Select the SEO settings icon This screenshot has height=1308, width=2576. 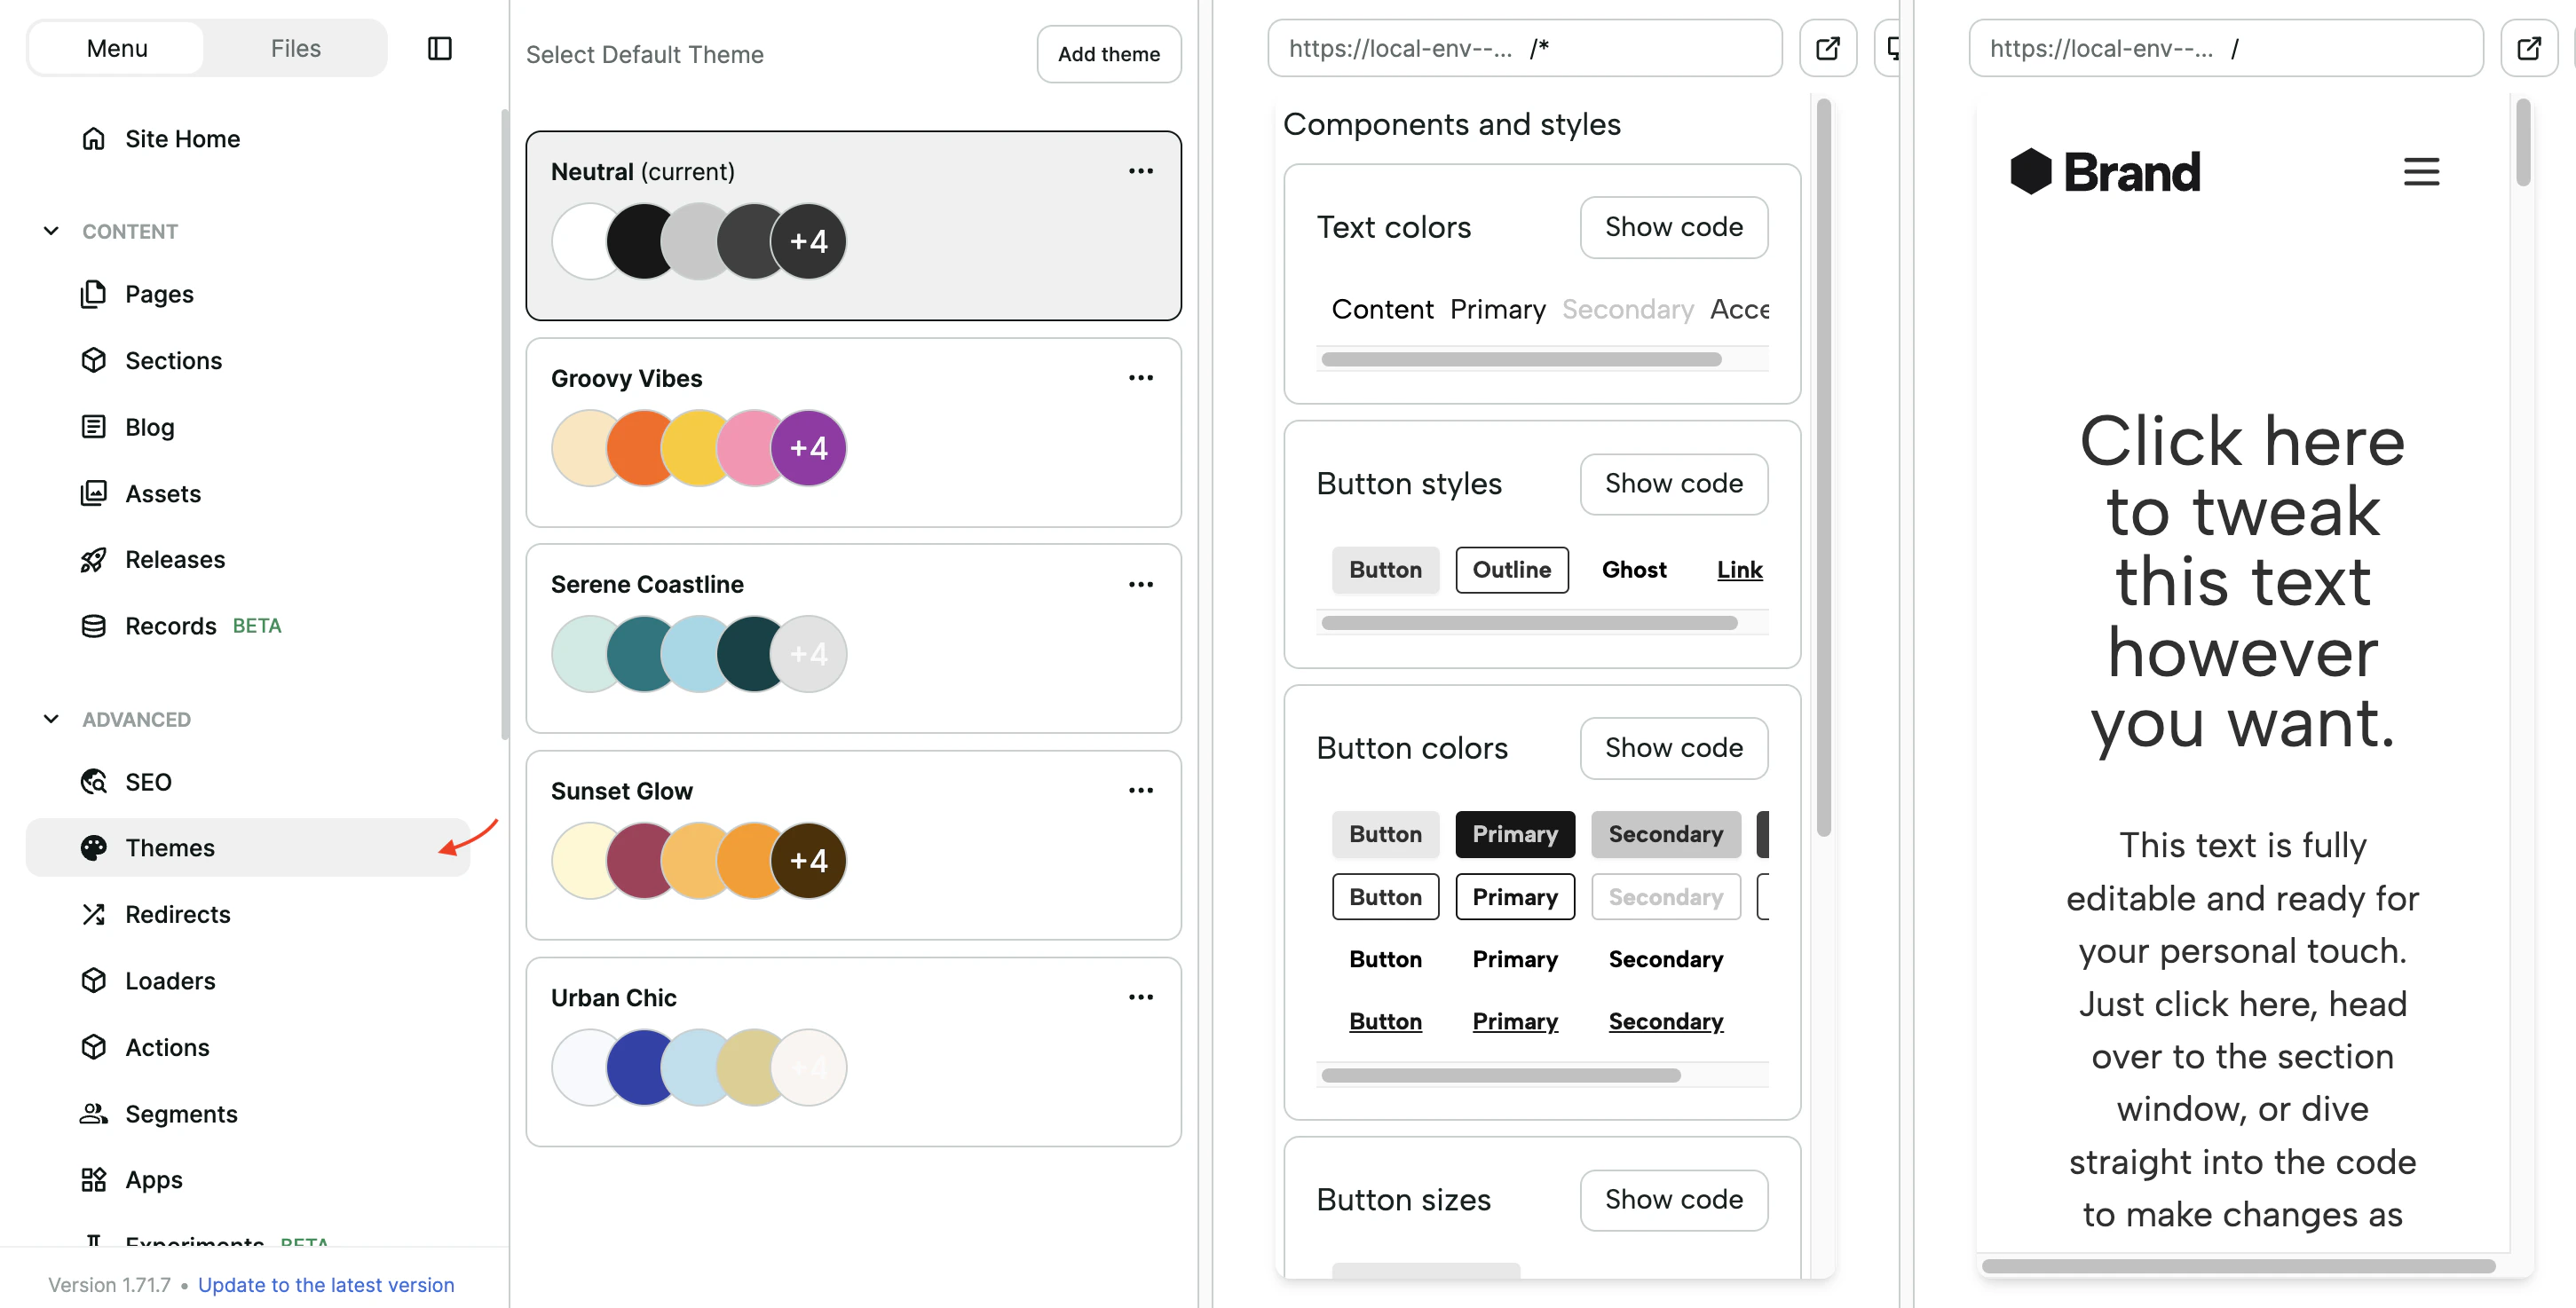[94, 781]
